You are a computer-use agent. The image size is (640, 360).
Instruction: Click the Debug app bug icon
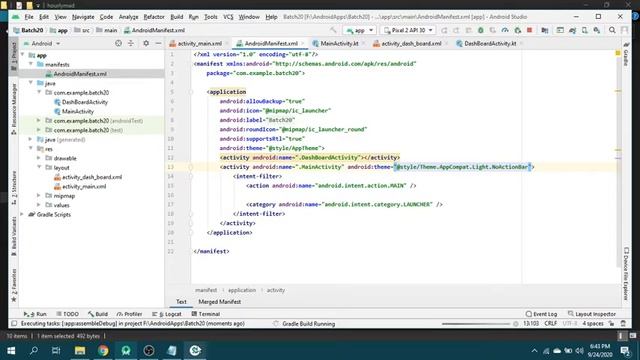click(480, 30)
